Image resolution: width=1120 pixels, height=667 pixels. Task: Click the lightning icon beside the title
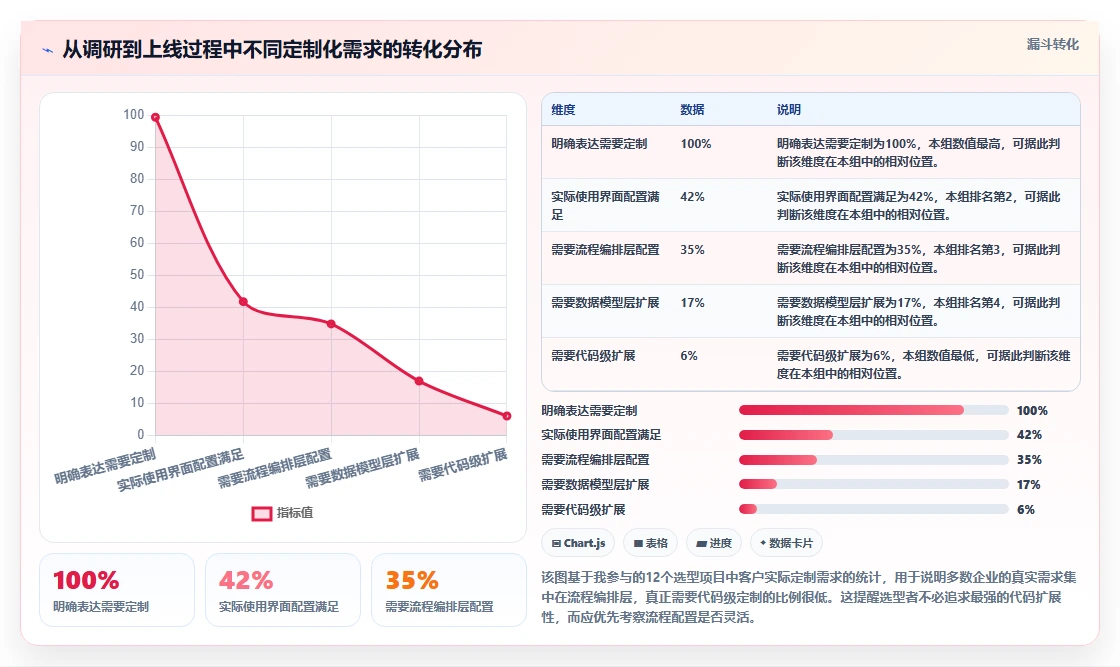tap(48, 50)
